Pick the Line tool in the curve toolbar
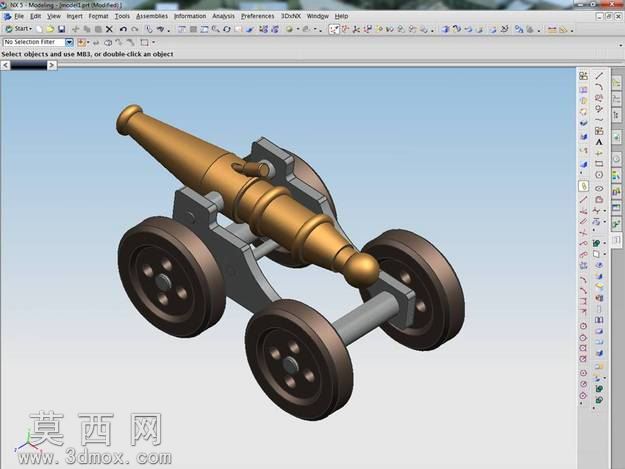Viewport: 625px width, 469px height. click(x=599, y=76)
